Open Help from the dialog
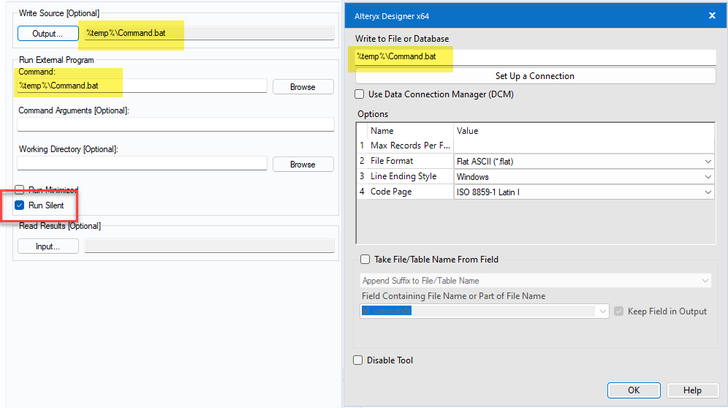This screenshot has width=728, height=408. [692, 390]
